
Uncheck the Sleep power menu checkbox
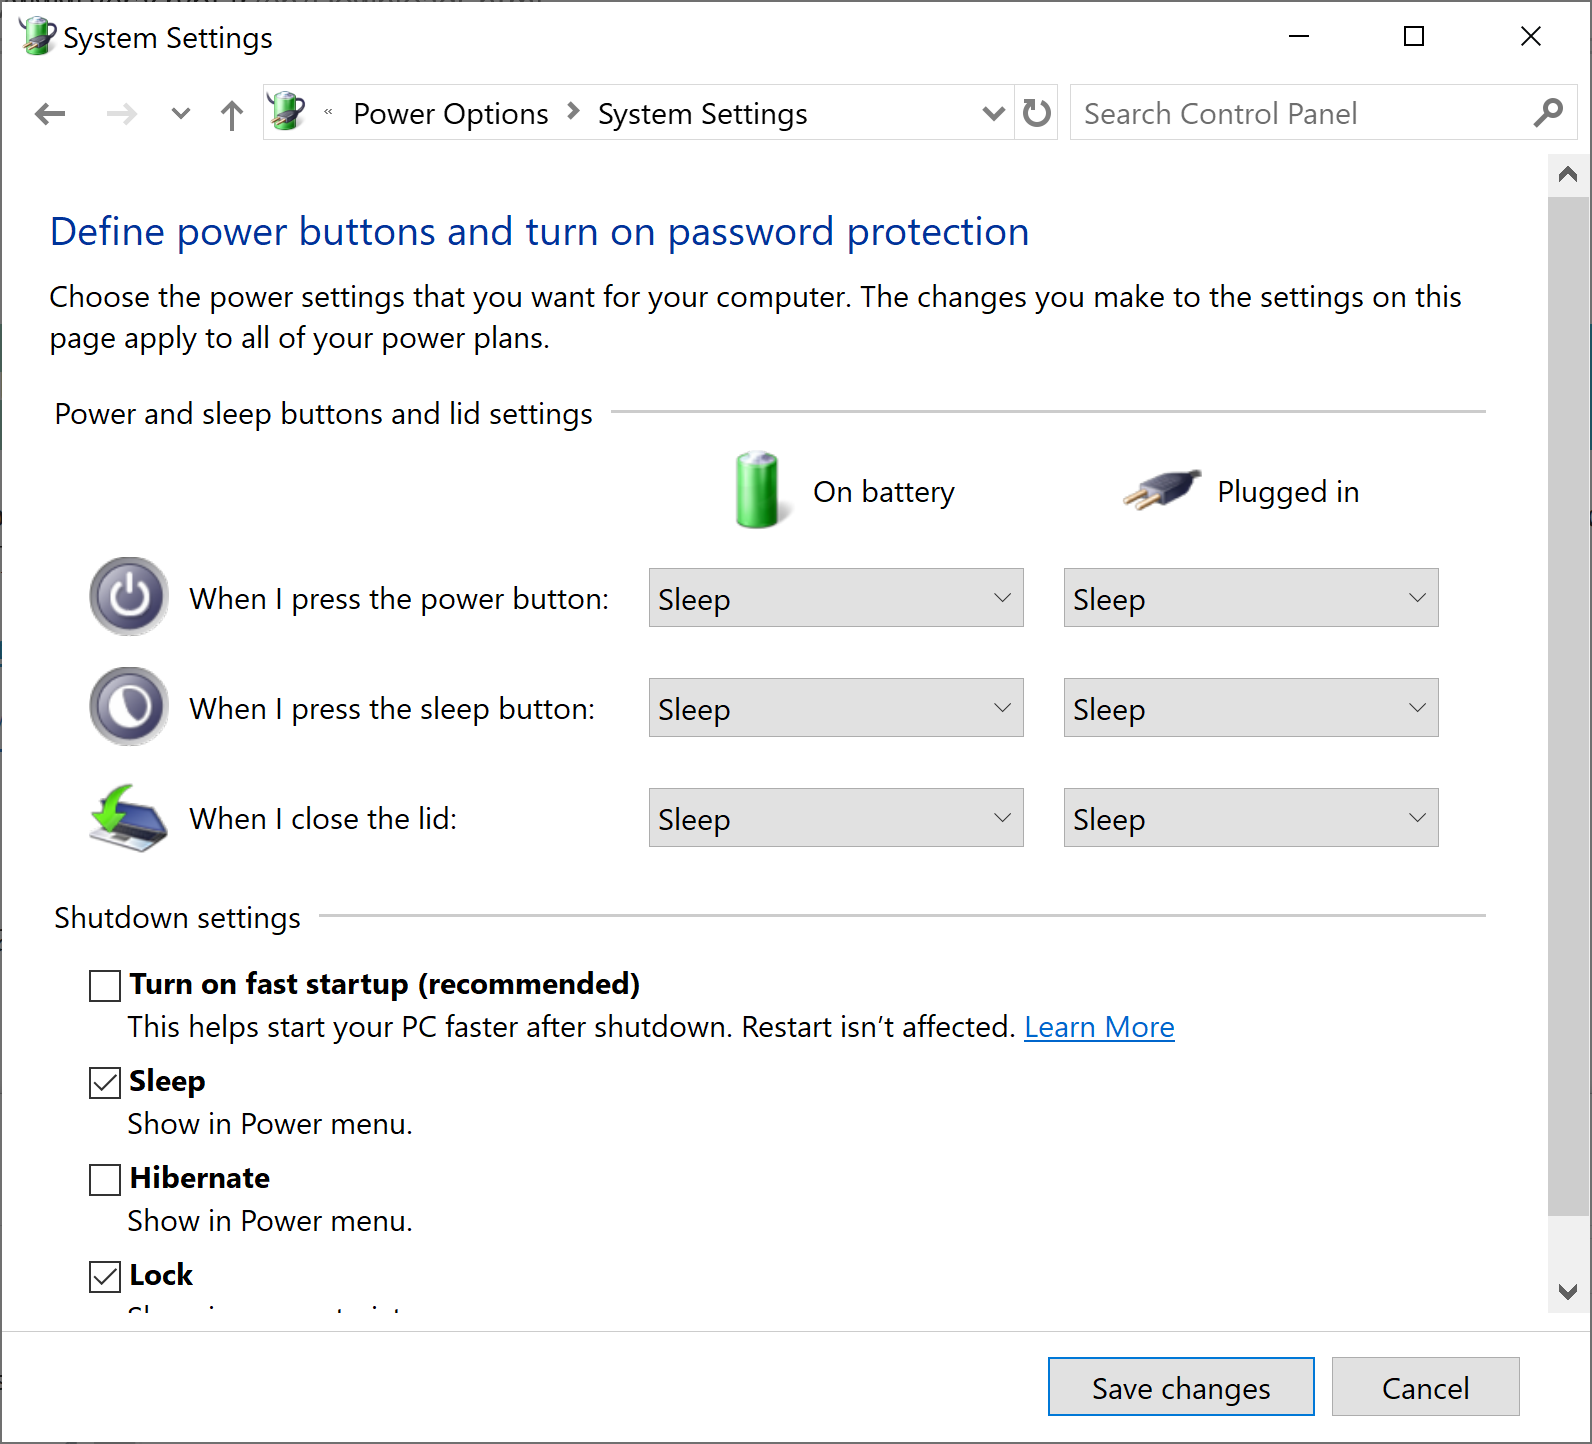coord(105,1082)
